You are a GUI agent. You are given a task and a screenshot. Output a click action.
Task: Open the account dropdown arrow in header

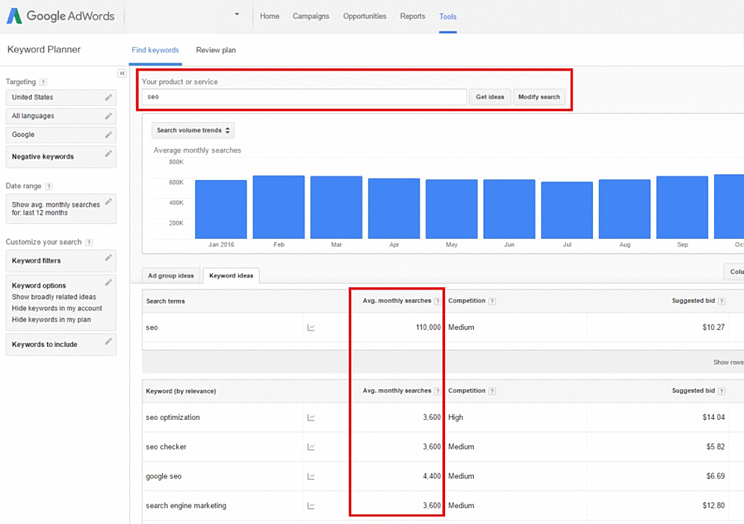click(x=237, y=14)
